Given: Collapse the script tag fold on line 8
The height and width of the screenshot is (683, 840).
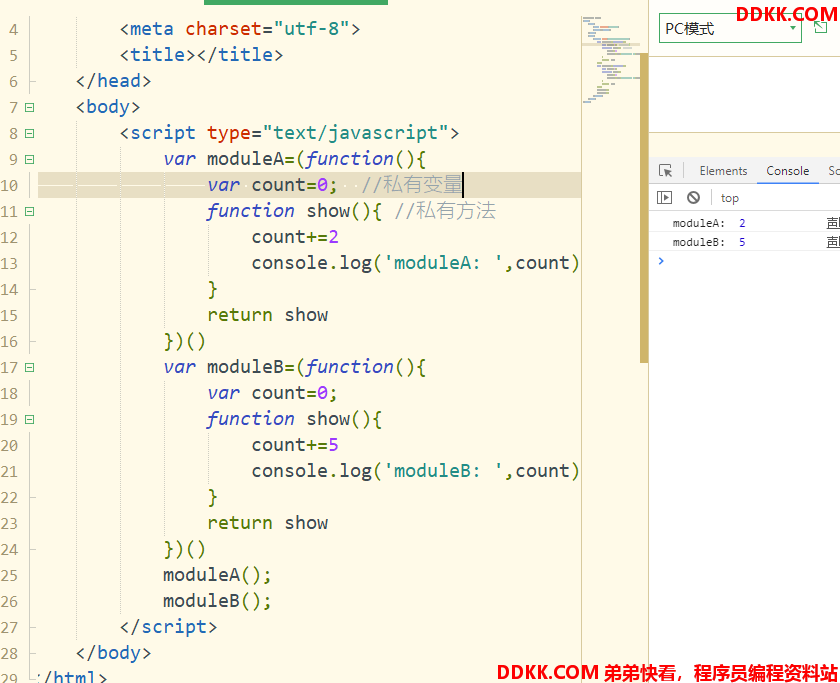Looking at the screenshot, I should (x=30, y=133).
